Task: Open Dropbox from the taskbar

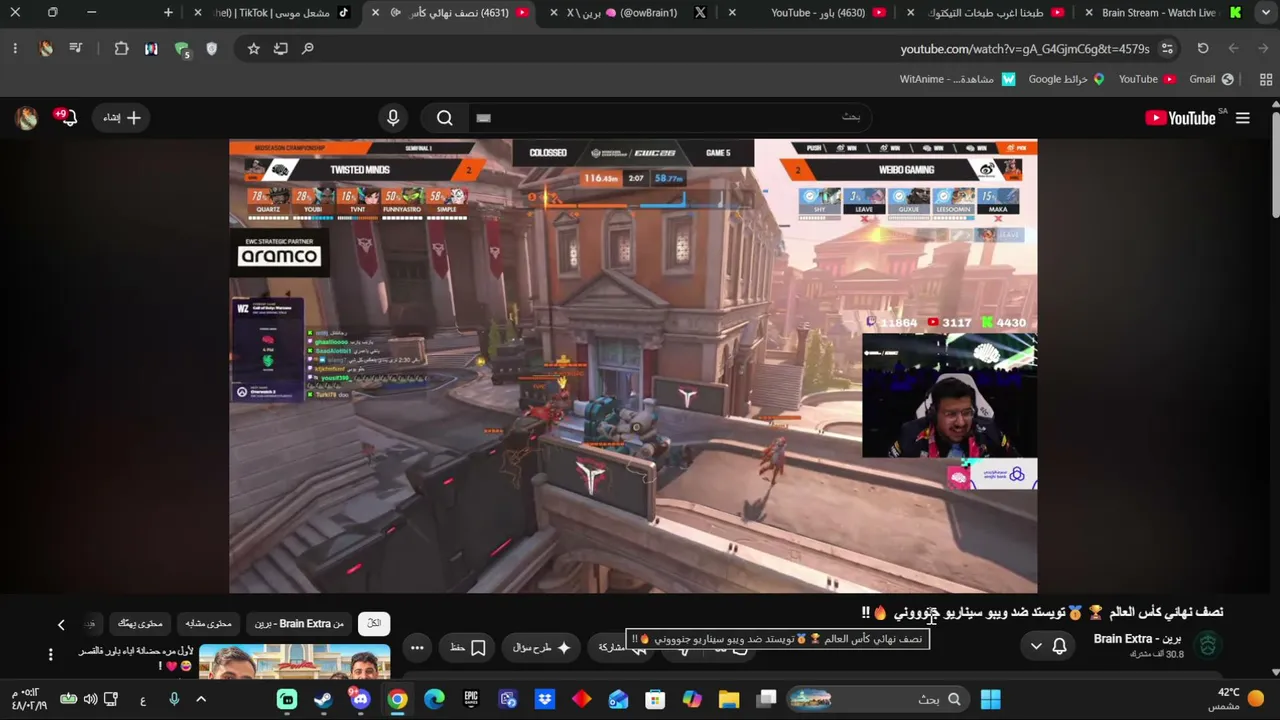Action: click(545, 699)
